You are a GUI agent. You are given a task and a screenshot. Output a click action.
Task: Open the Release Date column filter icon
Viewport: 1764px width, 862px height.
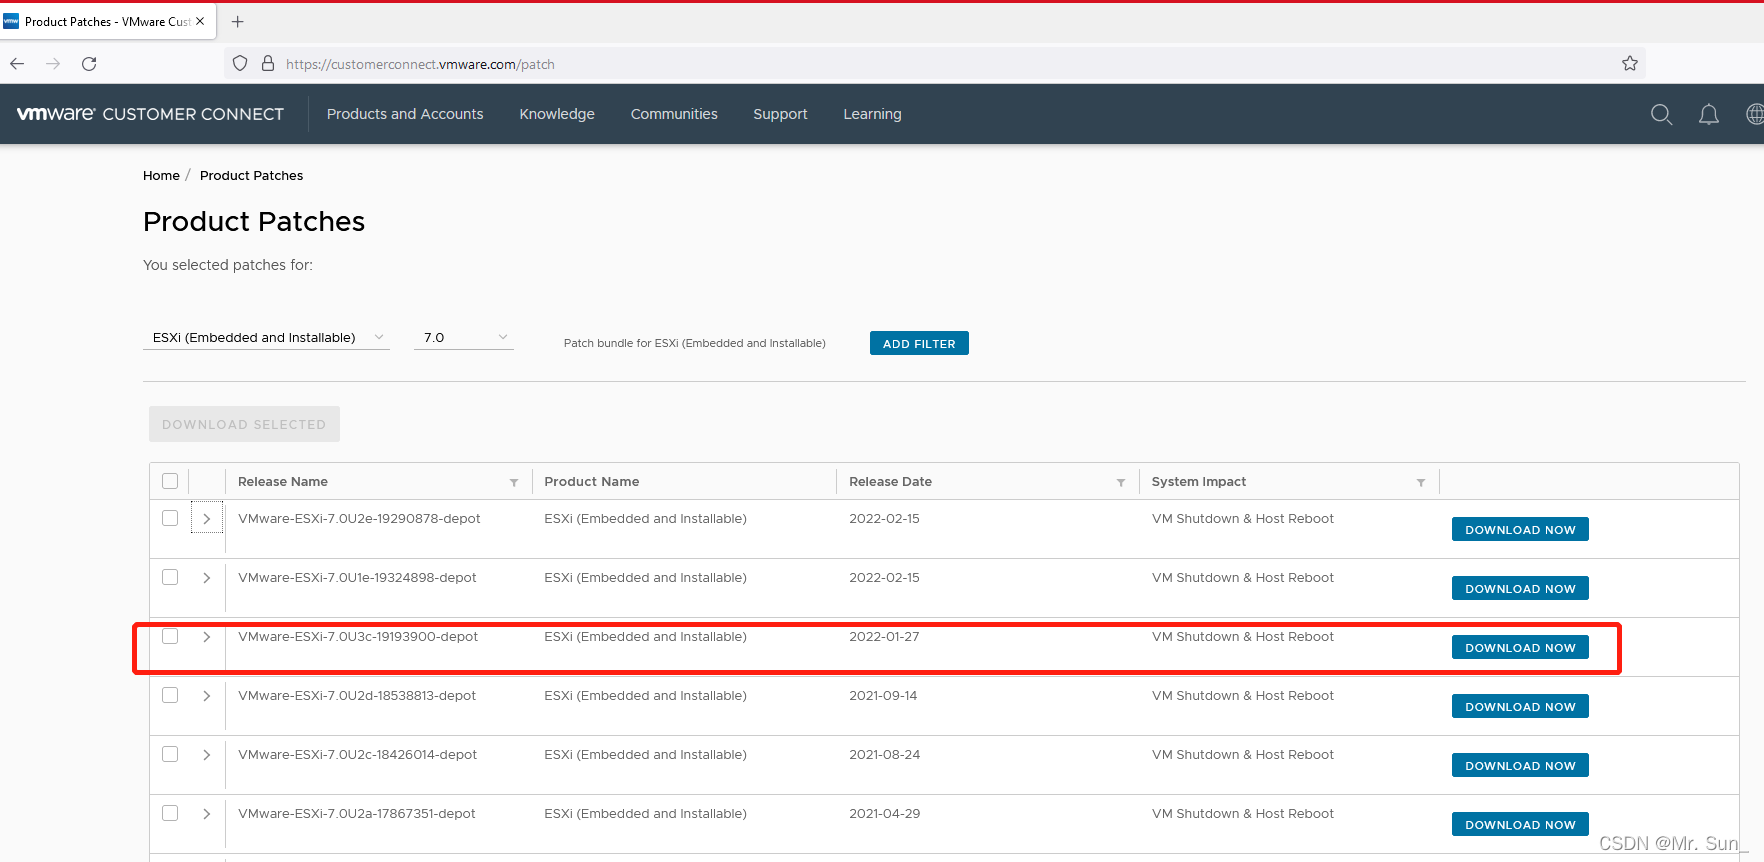tap(1121, 482)
